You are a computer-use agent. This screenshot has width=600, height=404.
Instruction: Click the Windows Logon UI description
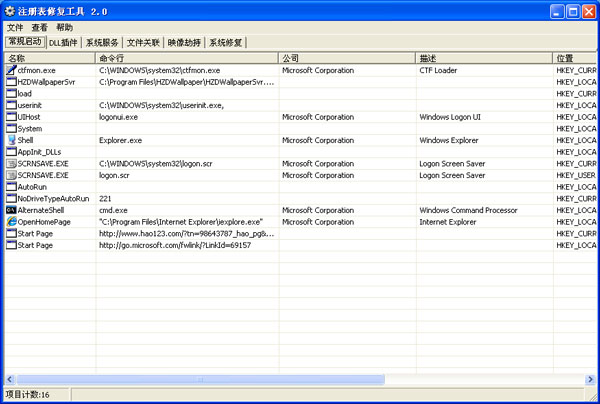(x=450, y=117)
